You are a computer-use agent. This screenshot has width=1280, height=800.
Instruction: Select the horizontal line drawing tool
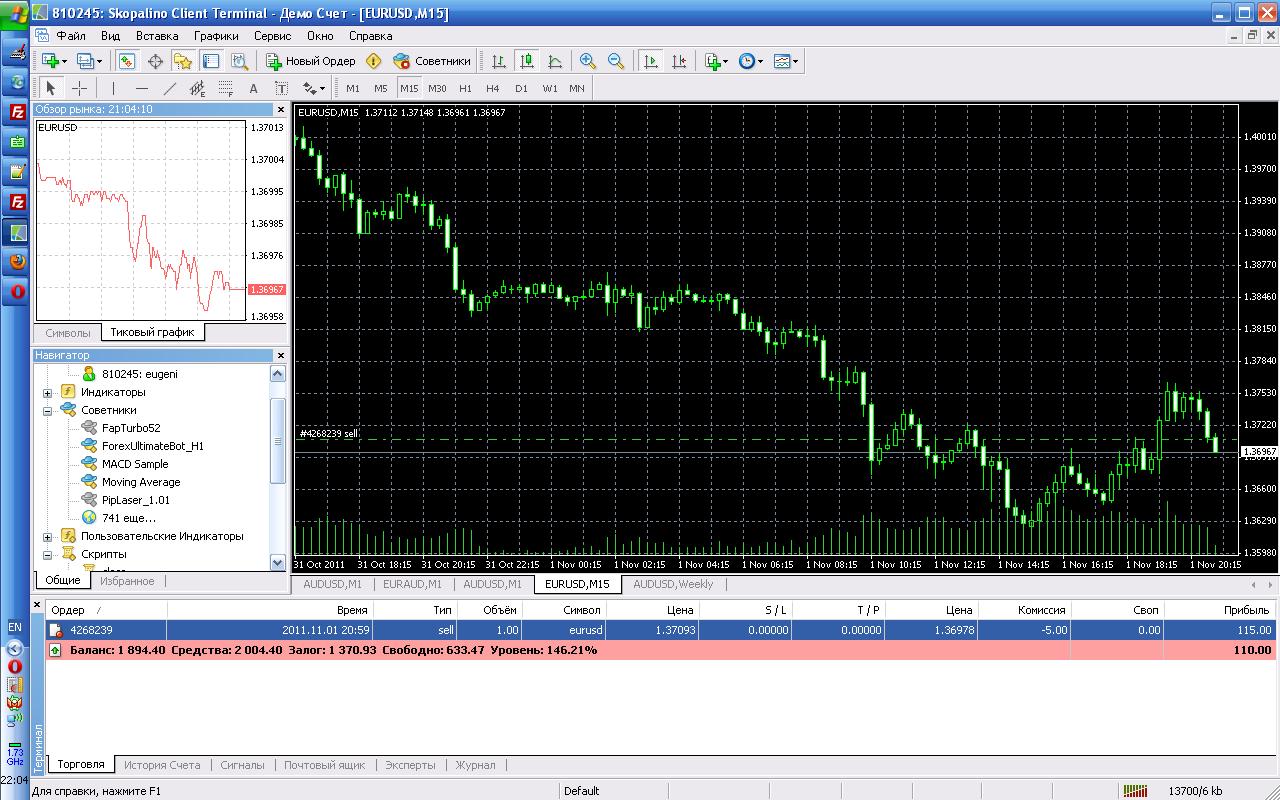click(x=142, y=88)
